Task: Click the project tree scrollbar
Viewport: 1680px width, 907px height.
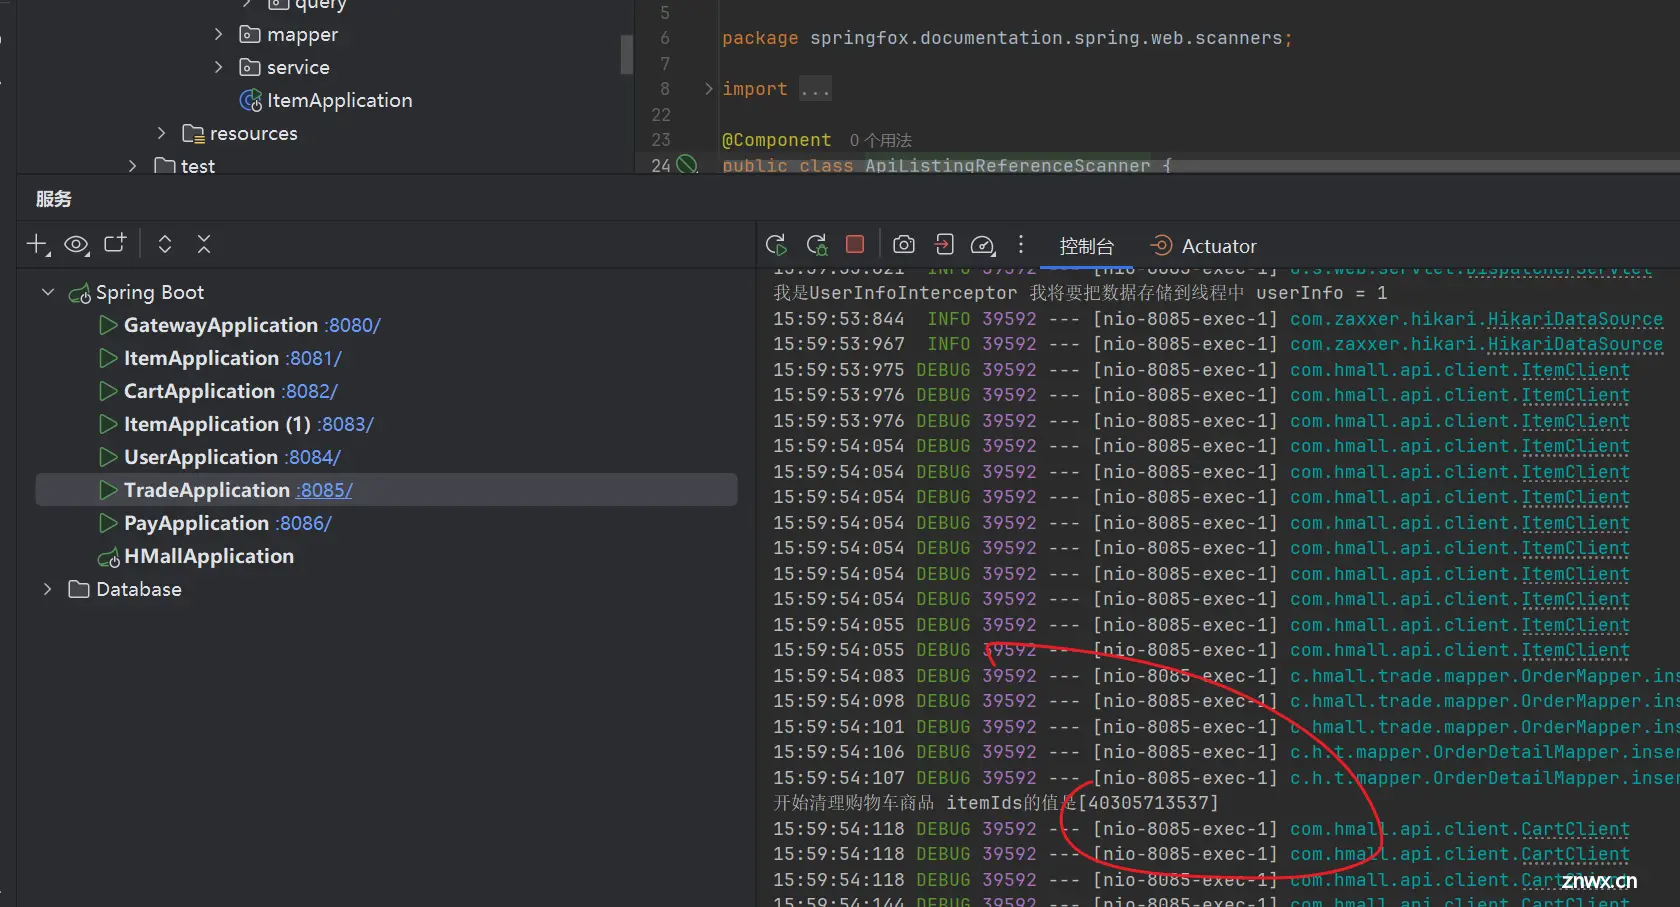Action: click(626, 54)
